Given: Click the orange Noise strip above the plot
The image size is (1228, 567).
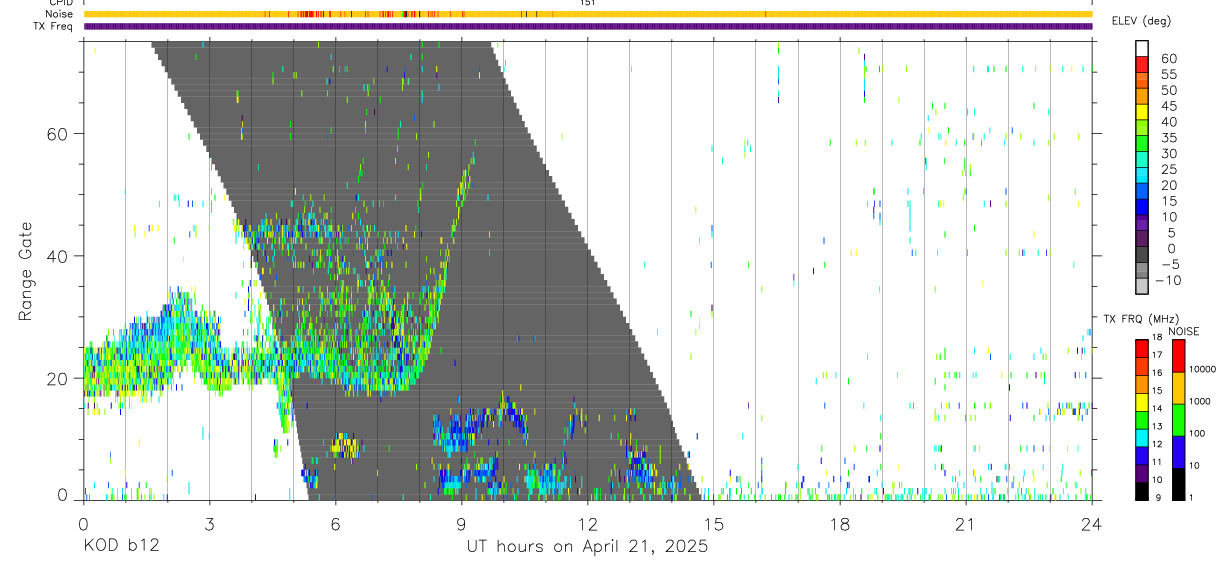Looking at the screenshot, I should click(588, 14).
